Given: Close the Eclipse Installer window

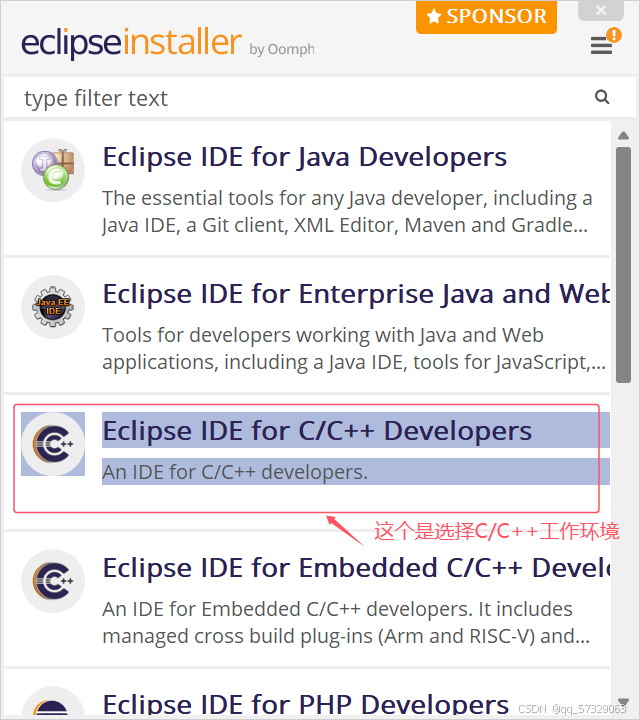Looking at the screenshot, I should coord(601,10).
